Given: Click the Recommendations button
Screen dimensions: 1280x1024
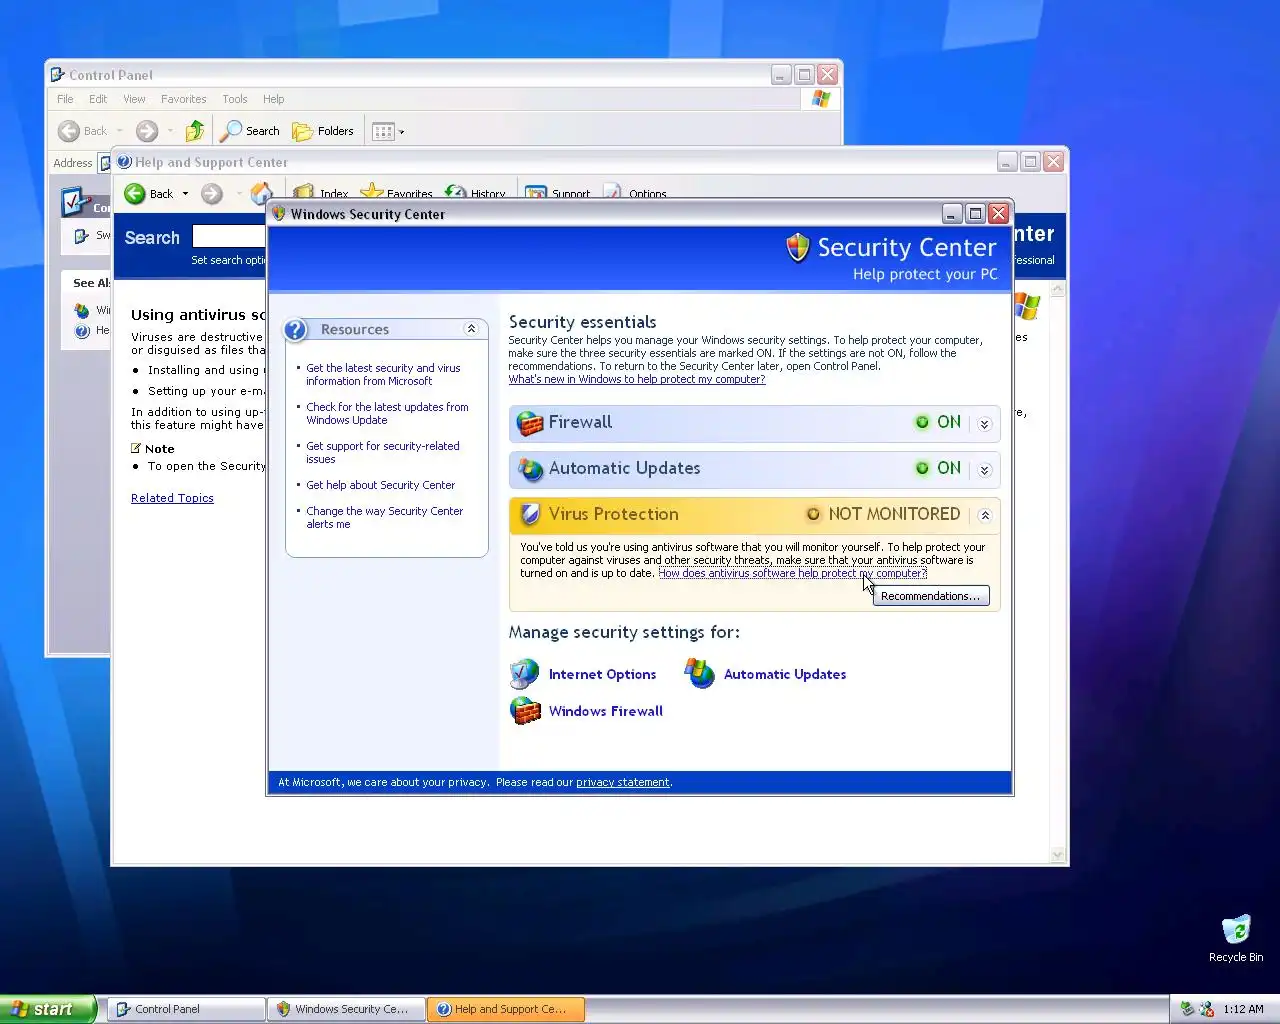Looking at the screenshot, I should pyautogui.click(x=931, y=596).
